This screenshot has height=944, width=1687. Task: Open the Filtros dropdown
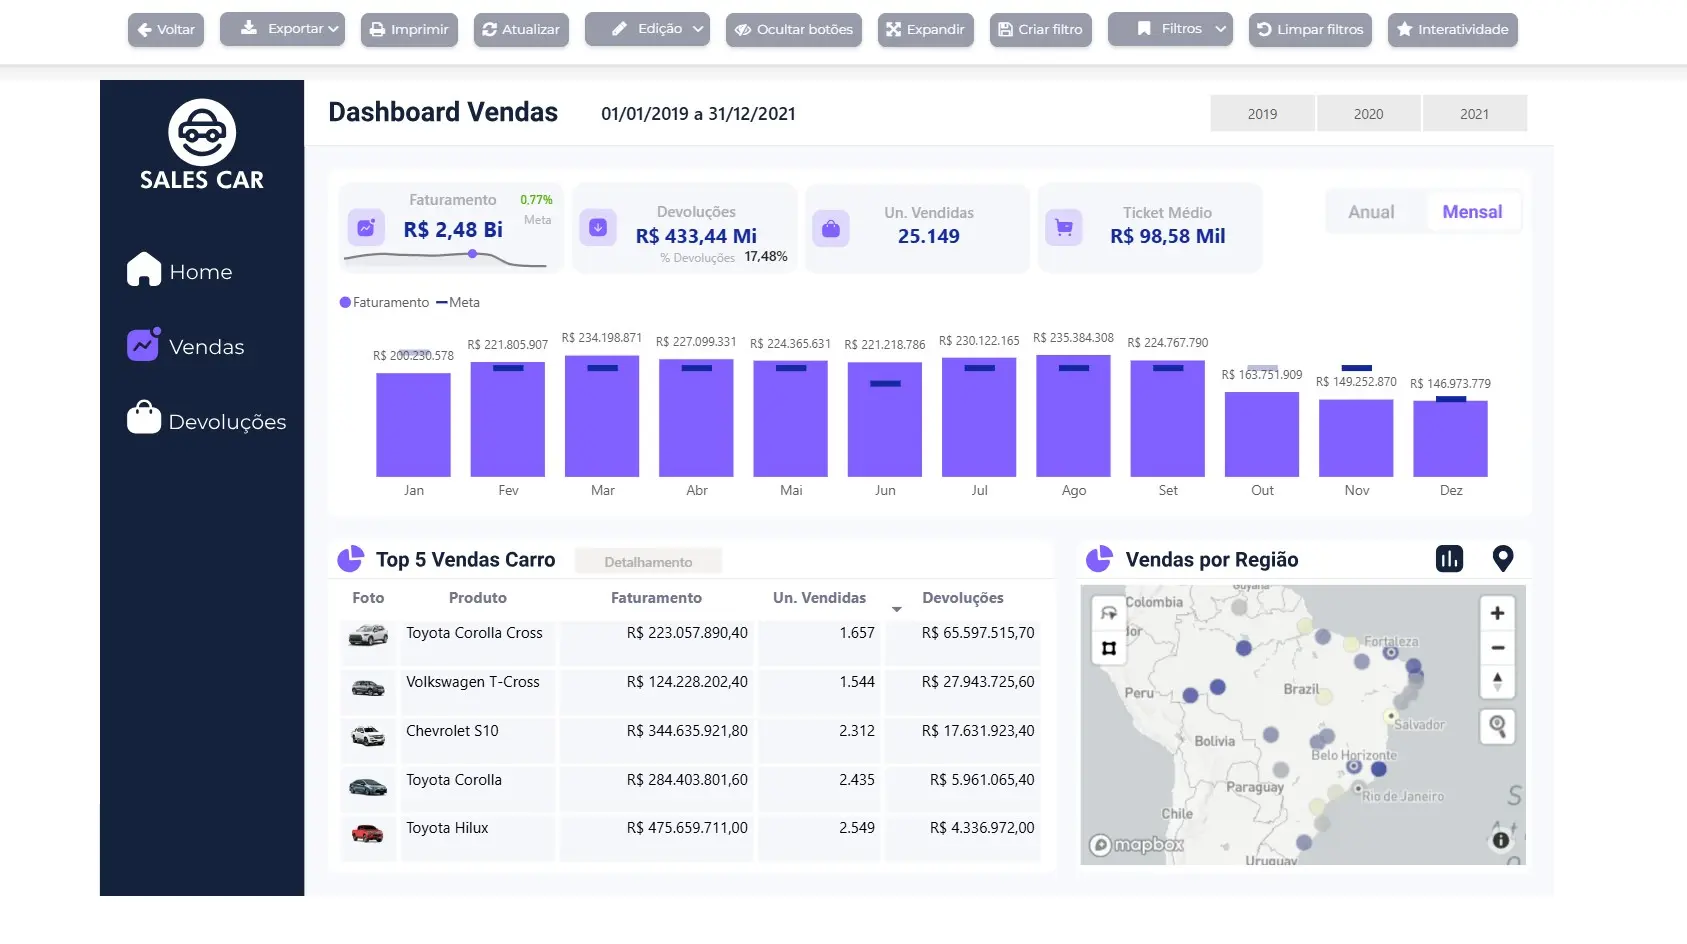1170,29
